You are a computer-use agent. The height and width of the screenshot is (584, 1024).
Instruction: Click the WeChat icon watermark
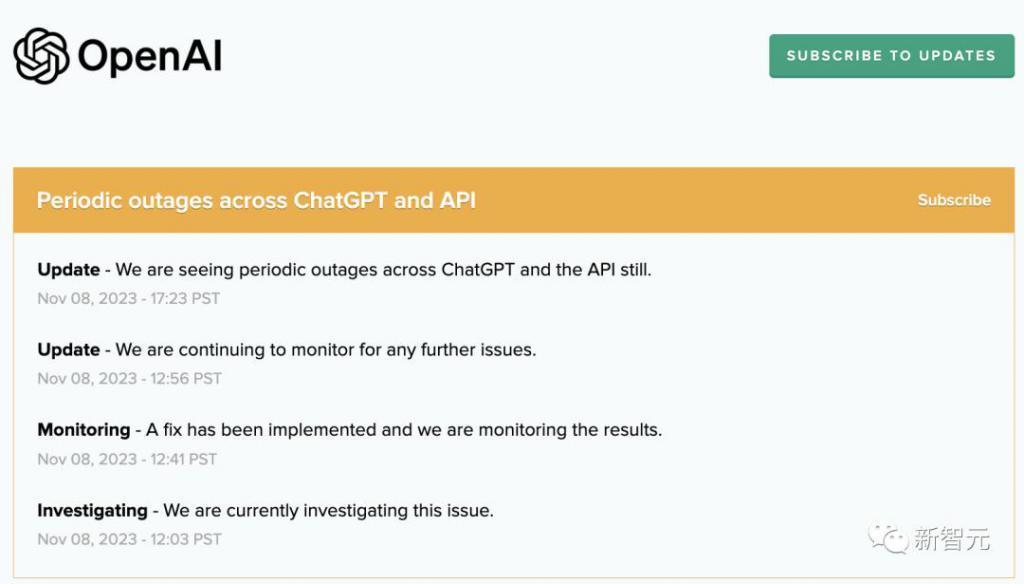pos(888,539)
